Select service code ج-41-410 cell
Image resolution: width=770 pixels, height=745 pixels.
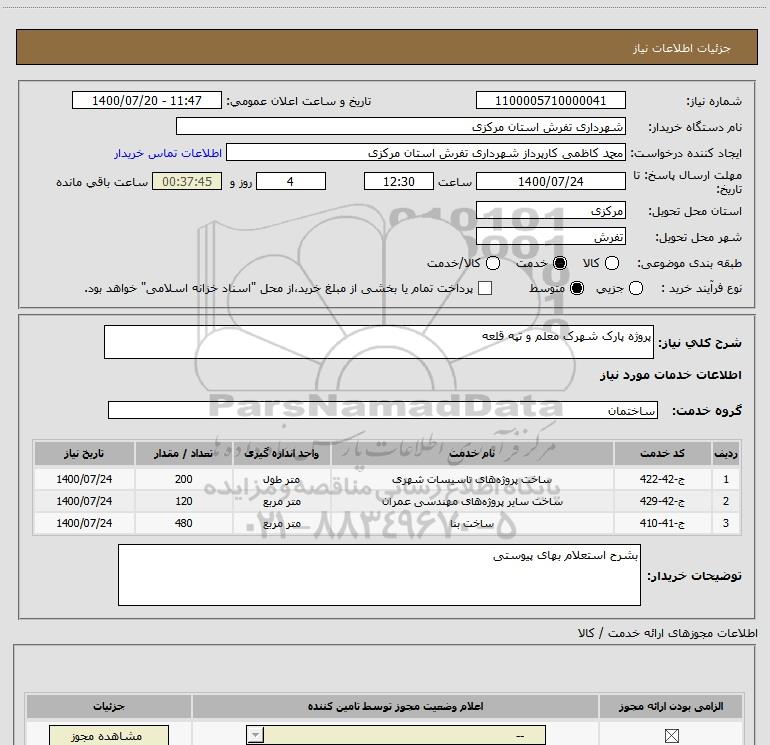click(x=662, y=523)
